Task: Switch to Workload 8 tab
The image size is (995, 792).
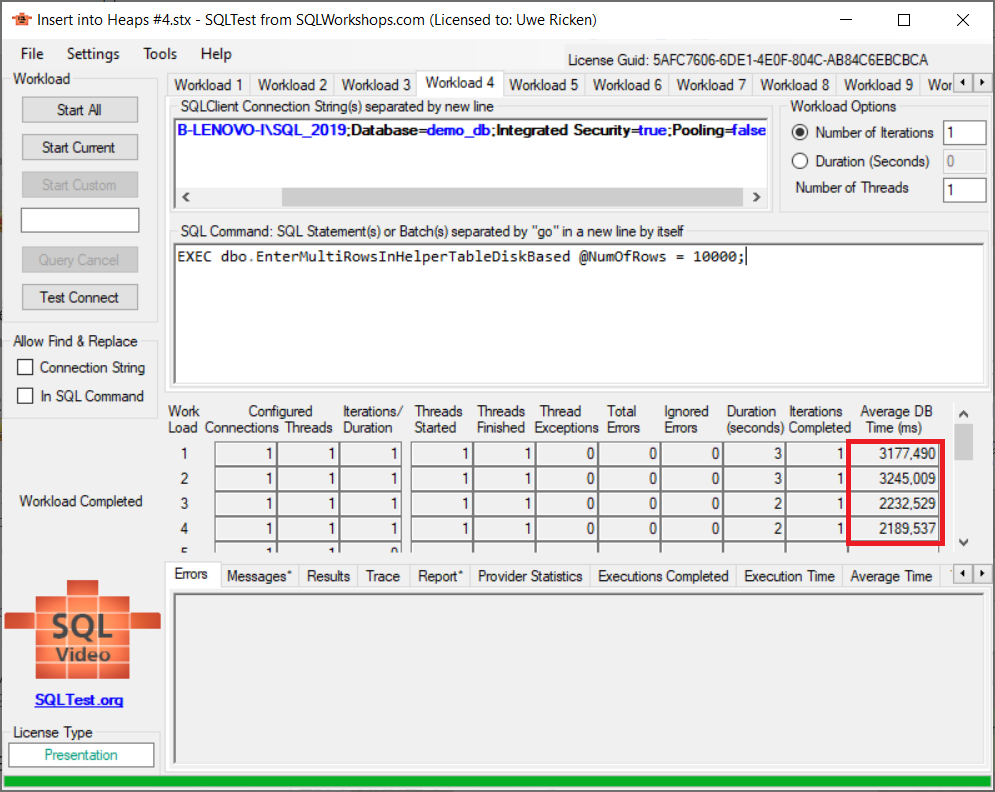Action: click(794, 85)
